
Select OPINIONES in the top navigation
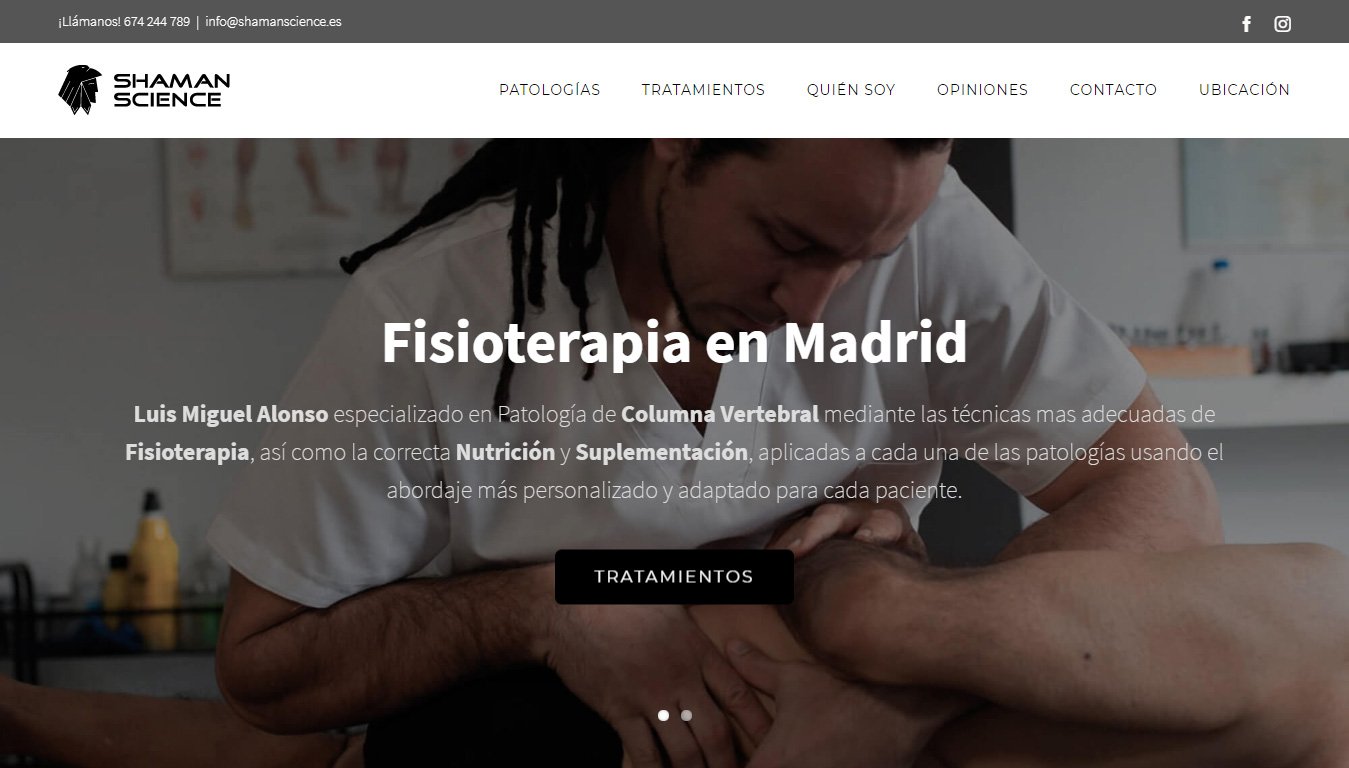pos(982,90)
